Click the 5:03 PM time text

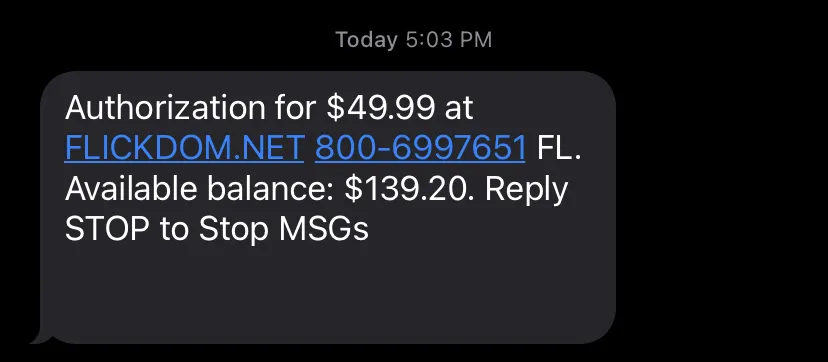pyautogui.click(x=449, y=40)
